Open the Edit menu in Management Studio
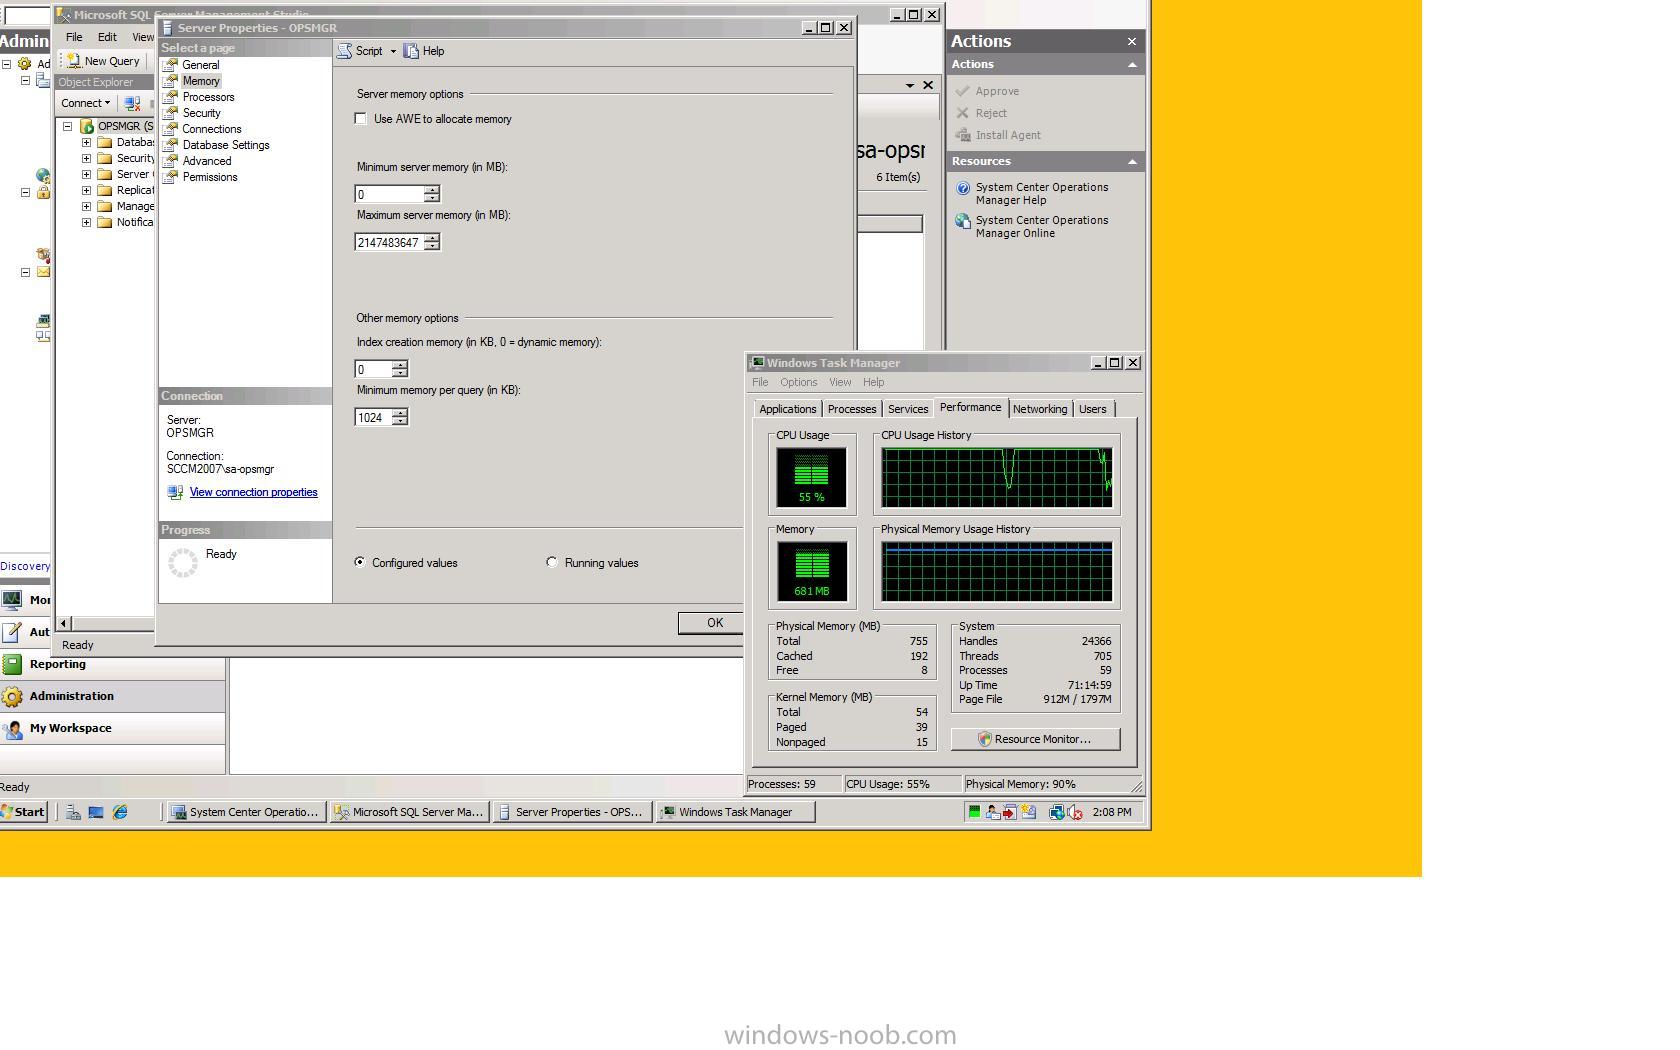Viewport: 1680px width, 1050px height. coord(107,37)
